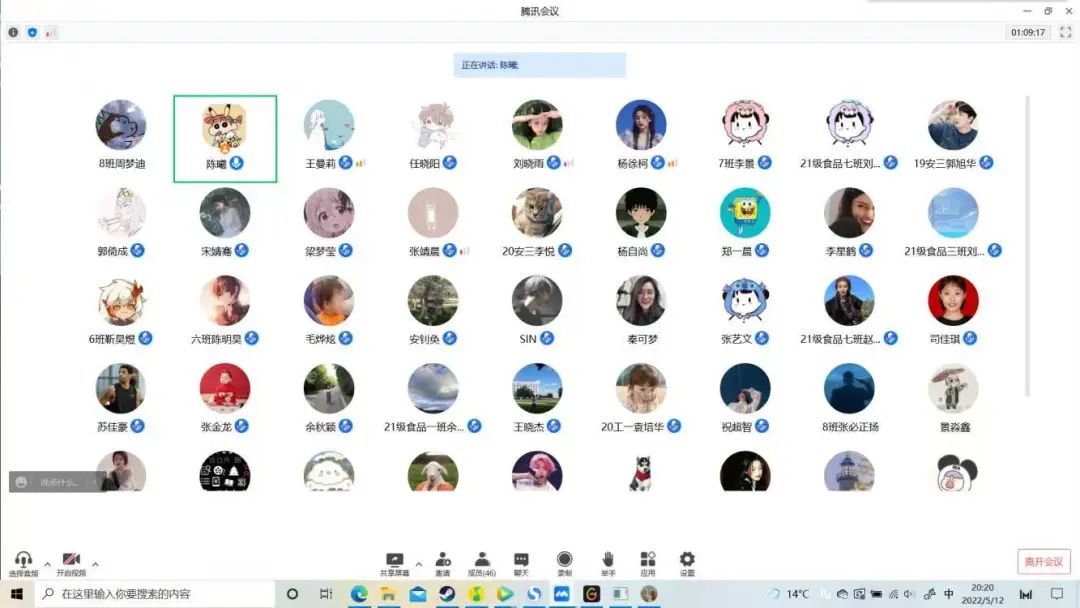The height and width of the screenshot is (608, 1080).
Task: Click the 离开会议 leave meeting button
Action: [1043, 561]
